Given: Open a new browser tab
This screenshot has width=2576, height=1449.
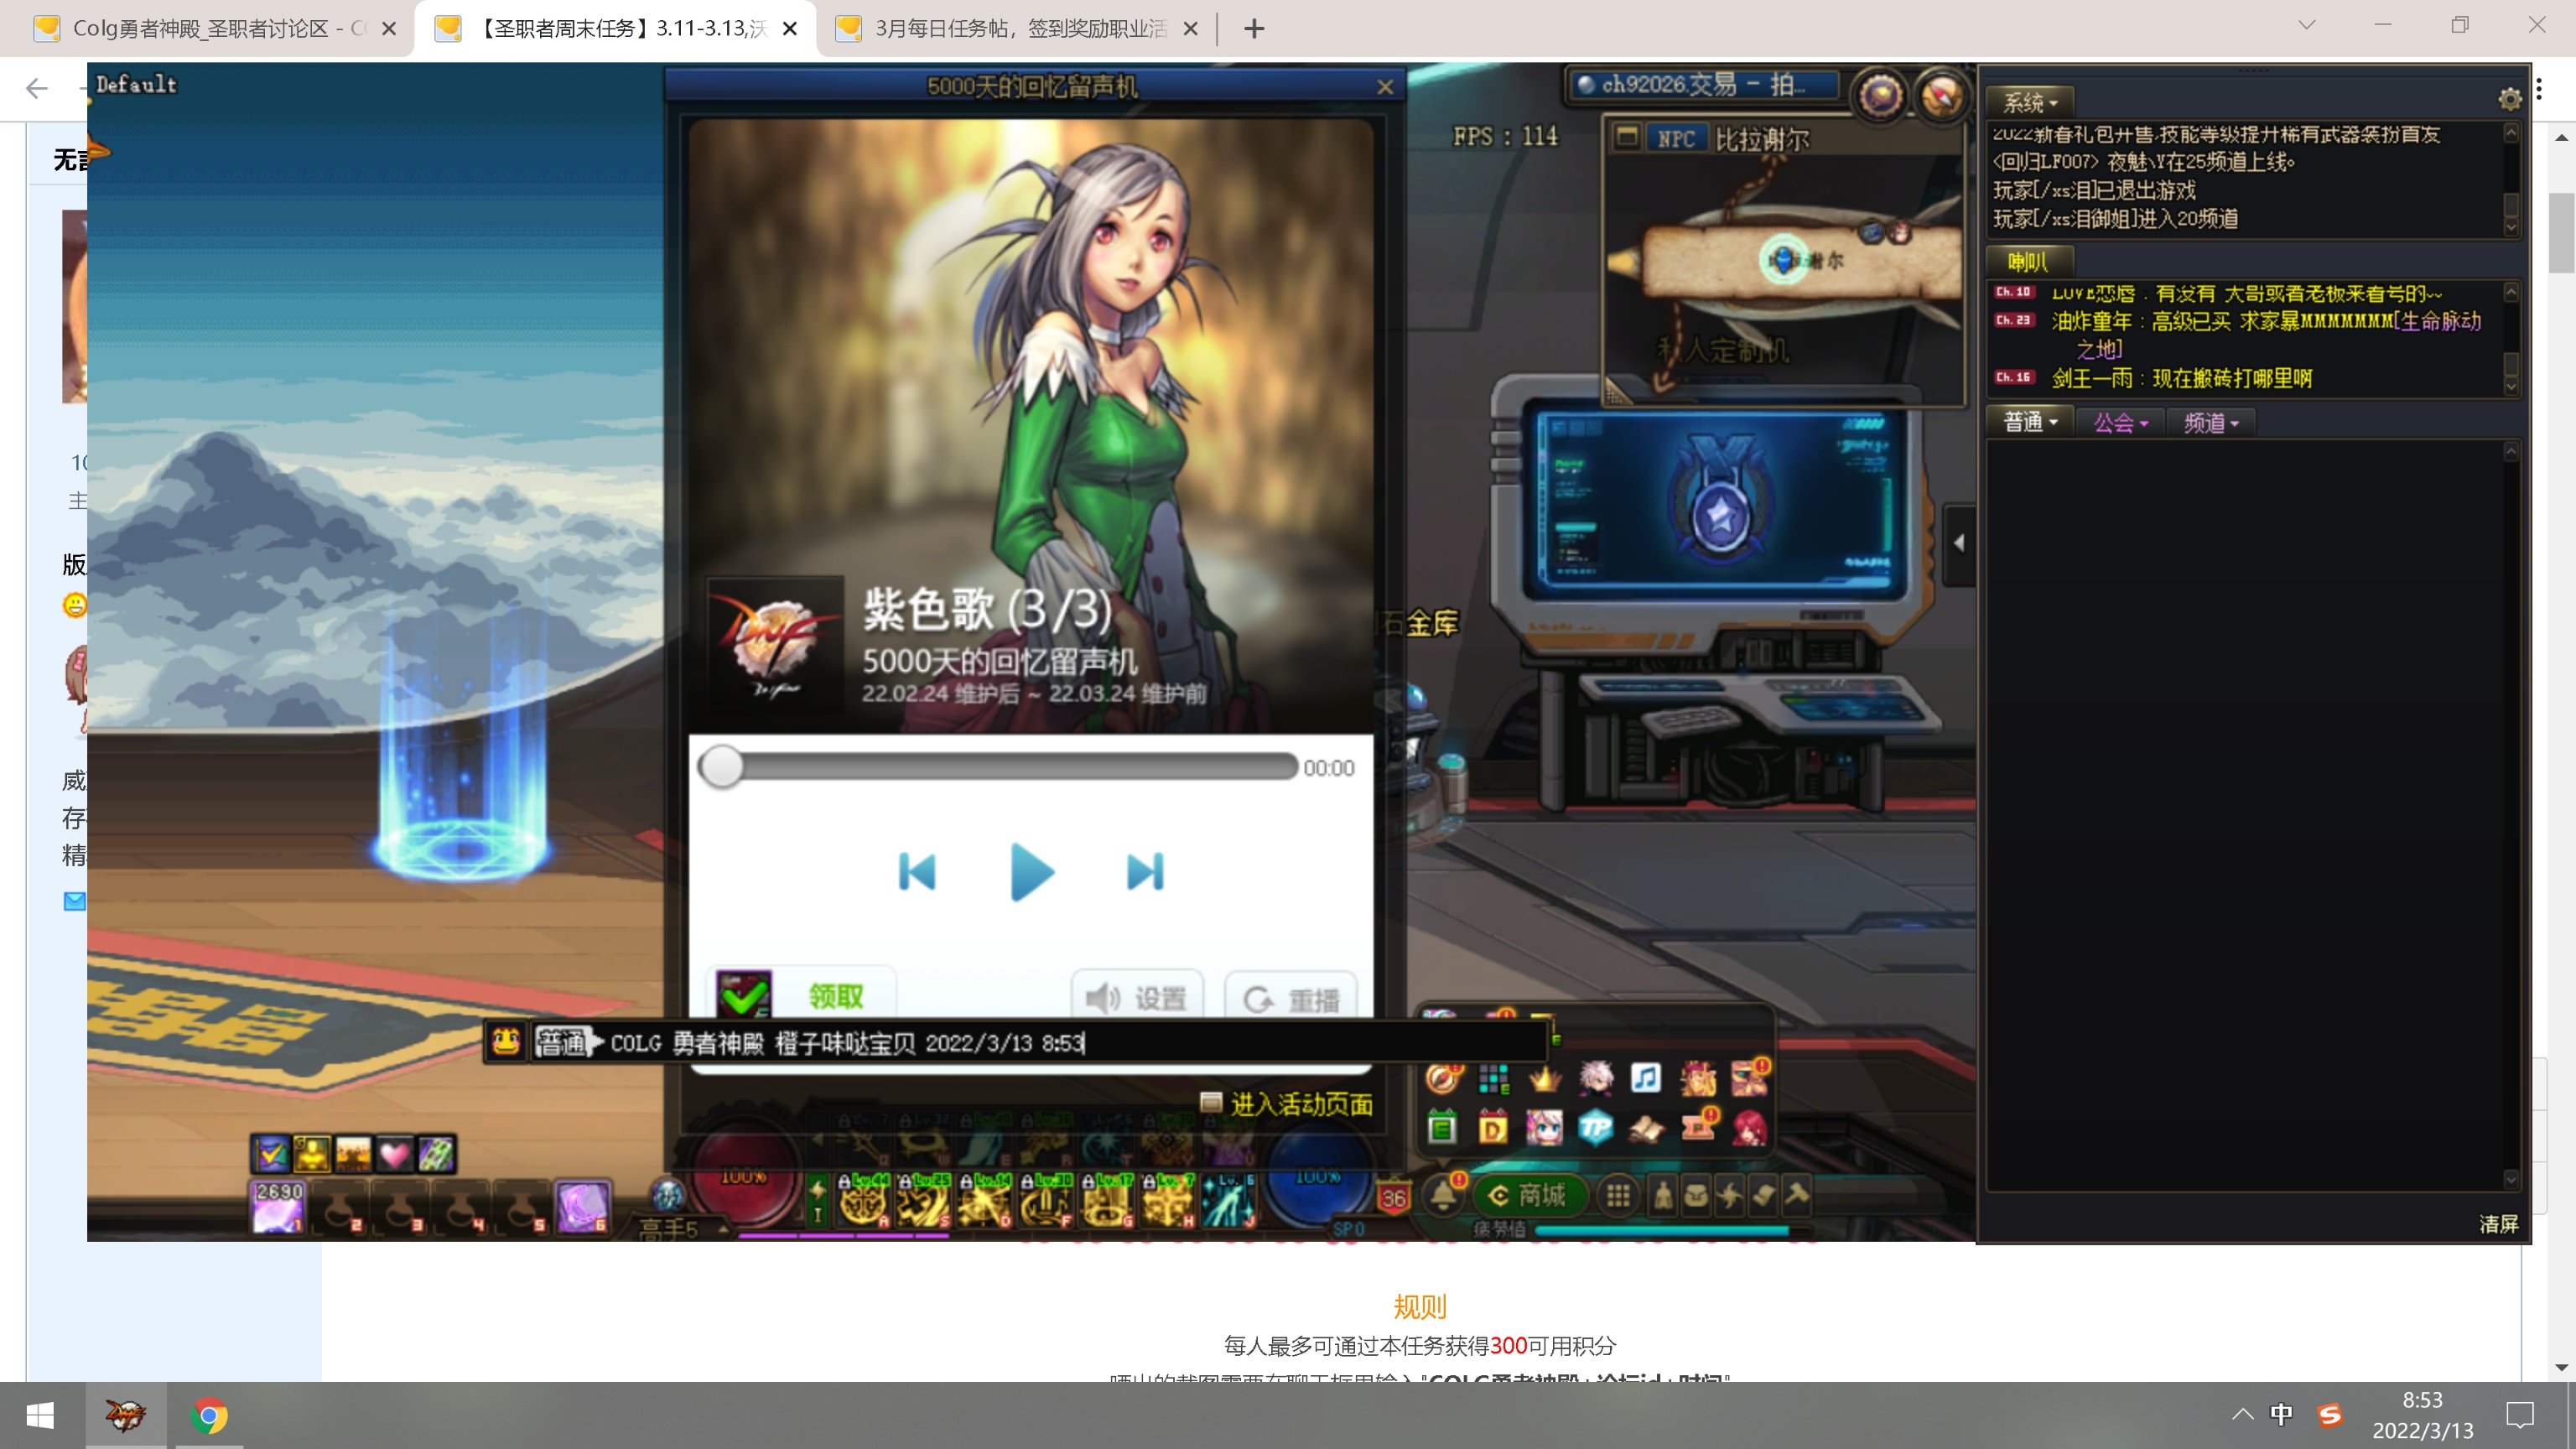Looking at the screenshot, I should 1254,28.
